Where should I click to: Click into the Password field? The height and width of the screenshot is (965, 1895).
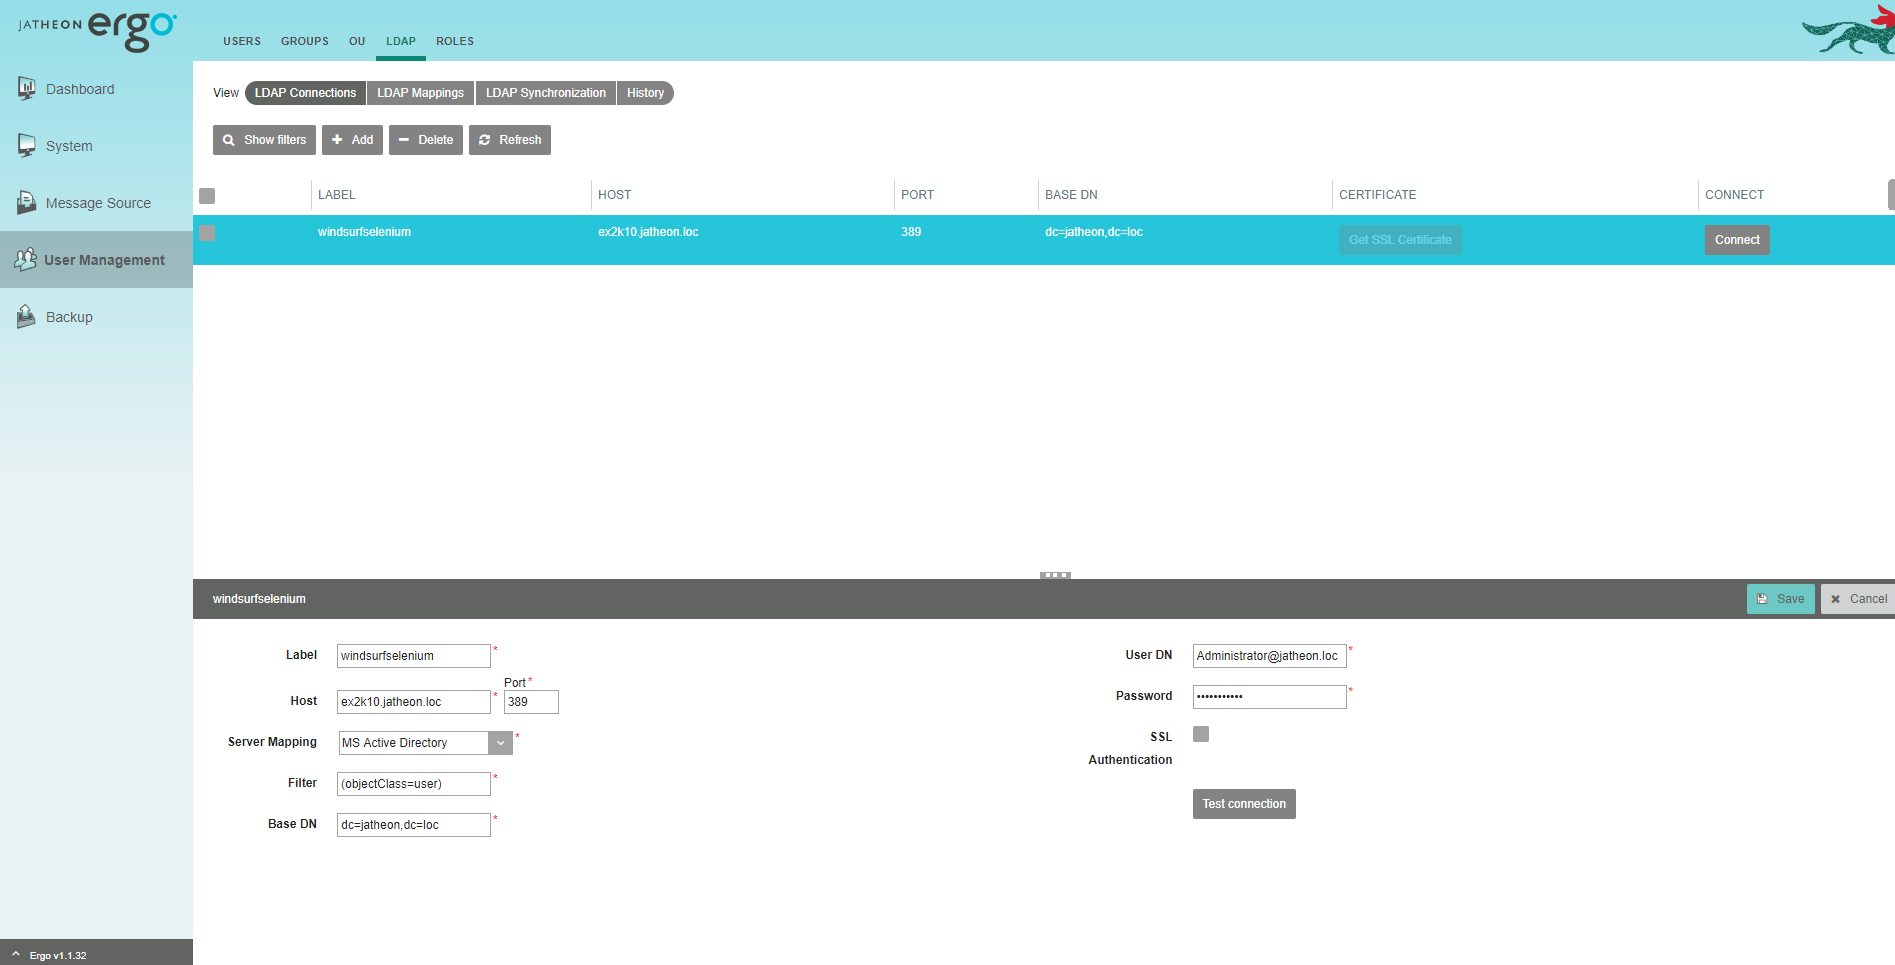(x=1270, y=697)
